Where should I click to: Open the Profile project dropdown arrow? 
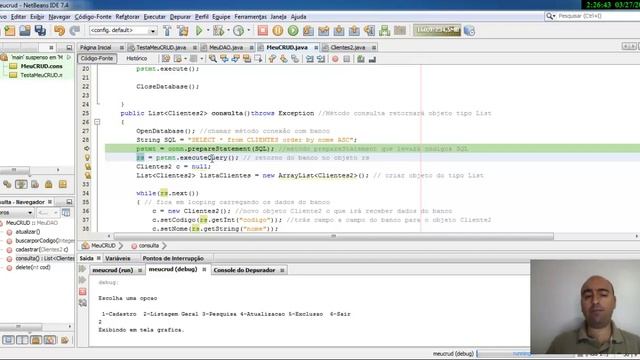coord(248,31)
